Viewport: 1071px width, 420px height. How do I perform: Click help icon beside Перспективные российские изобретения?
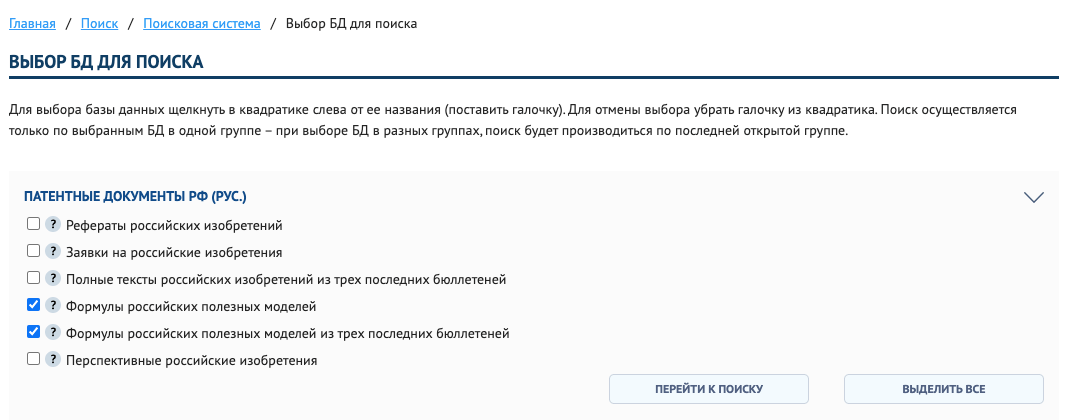54,360
